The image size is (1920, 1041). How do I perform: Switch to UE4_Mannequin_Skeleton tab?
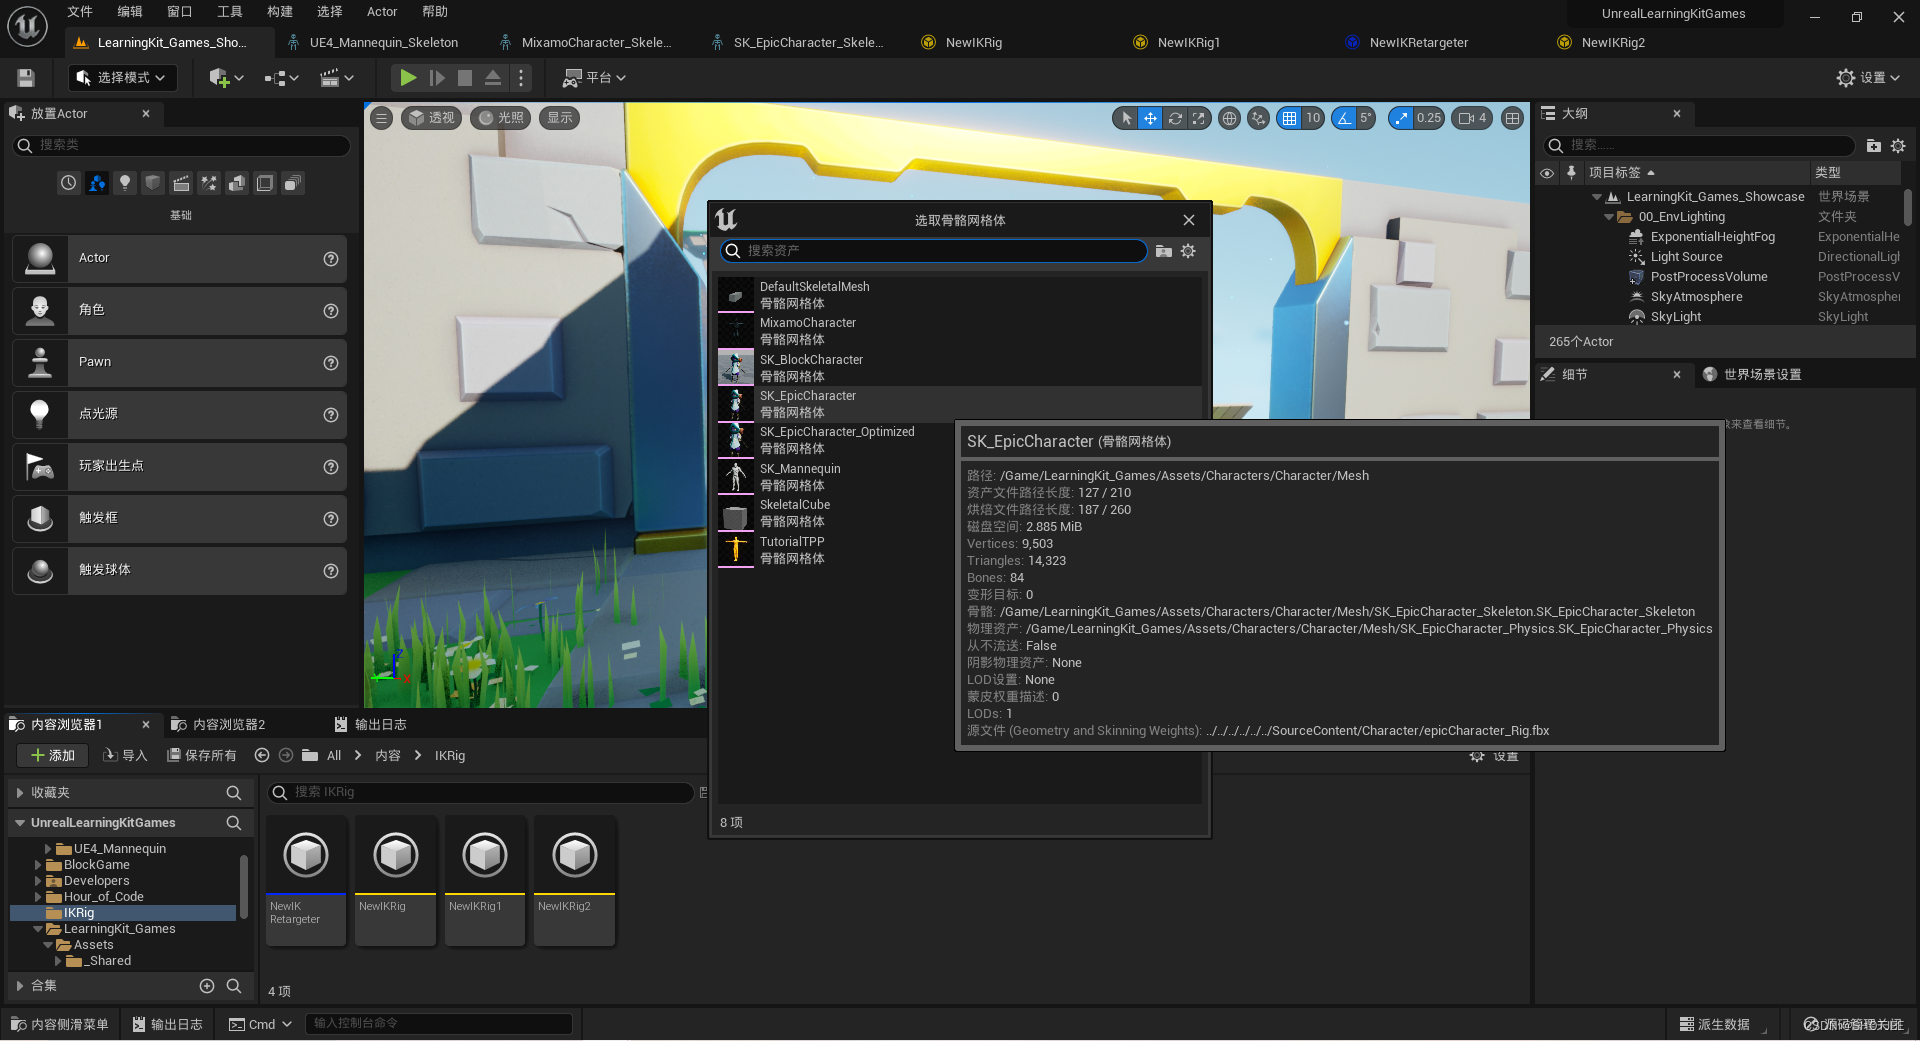coord(383,42)
